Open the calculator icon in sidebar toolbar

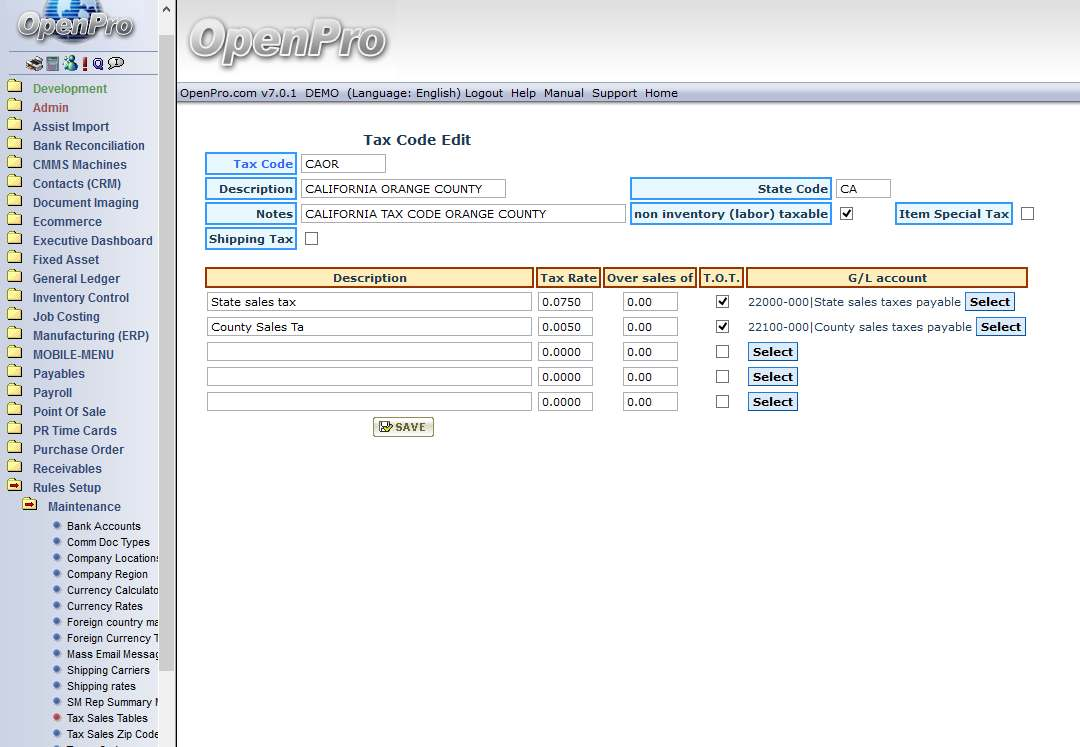[52, 64]
